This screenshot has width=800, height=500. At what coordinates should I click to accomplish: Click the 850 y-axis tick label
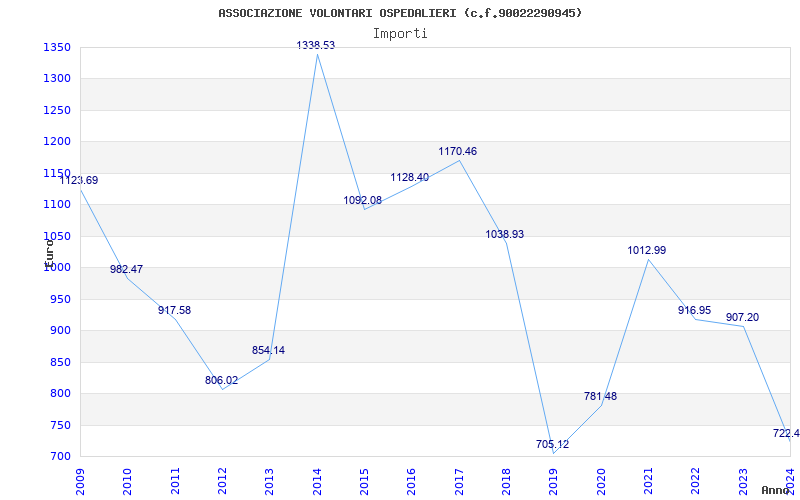59,362
